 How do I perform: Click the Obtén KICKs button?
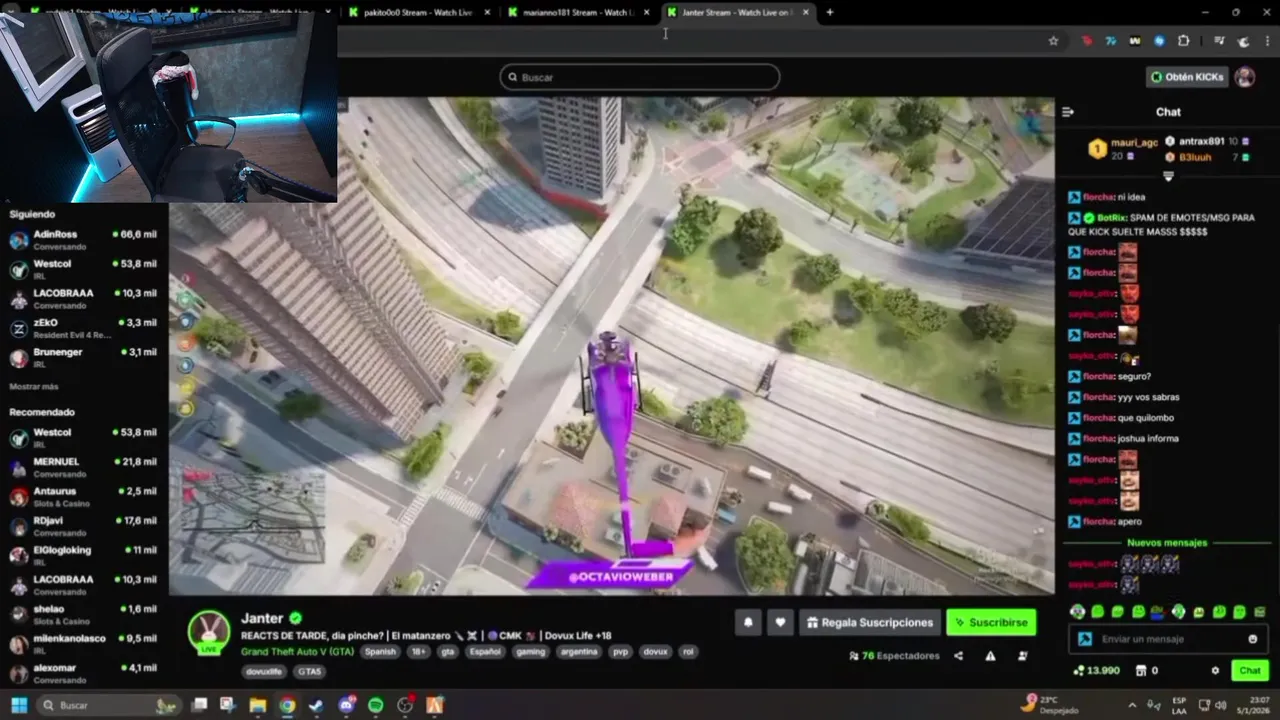coord(1187,77)
